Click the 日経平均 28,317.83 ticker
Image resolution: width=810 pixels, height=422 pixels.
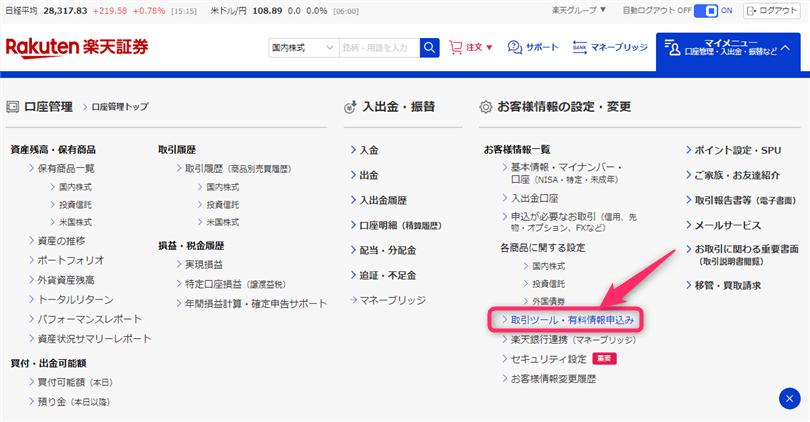(x=101, y=11)
